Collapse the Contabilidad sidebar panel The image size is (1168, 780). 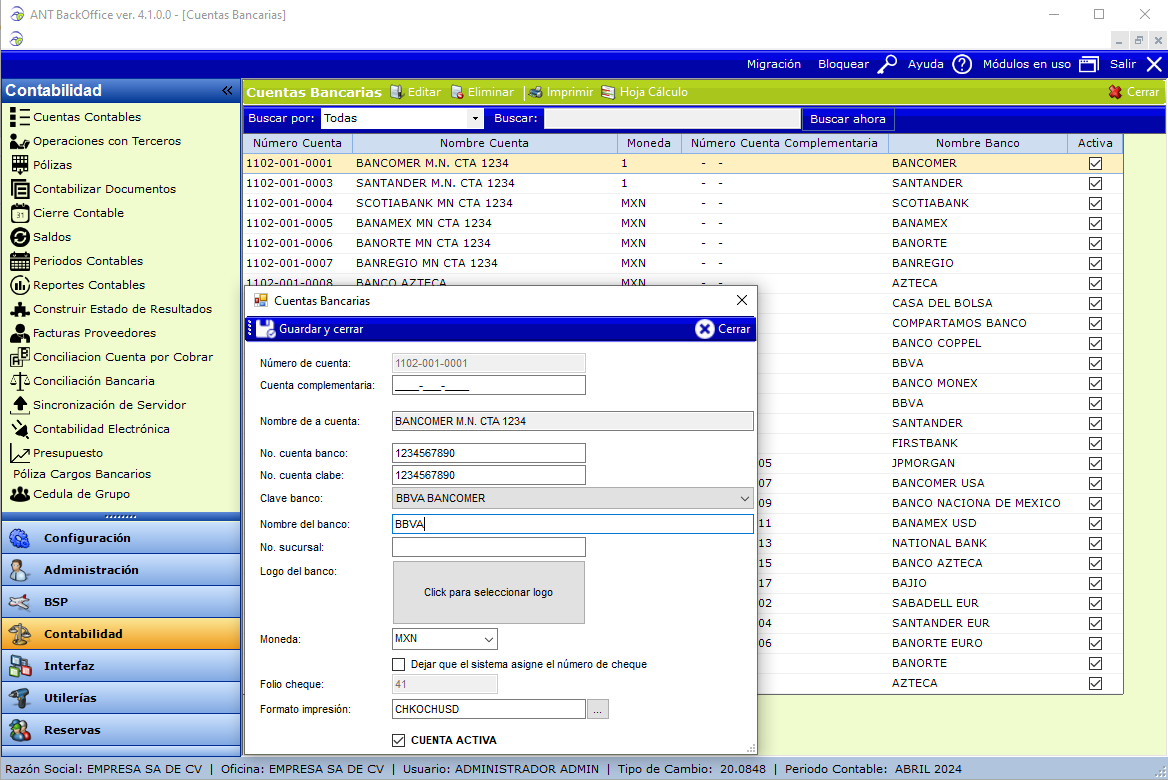227,91
